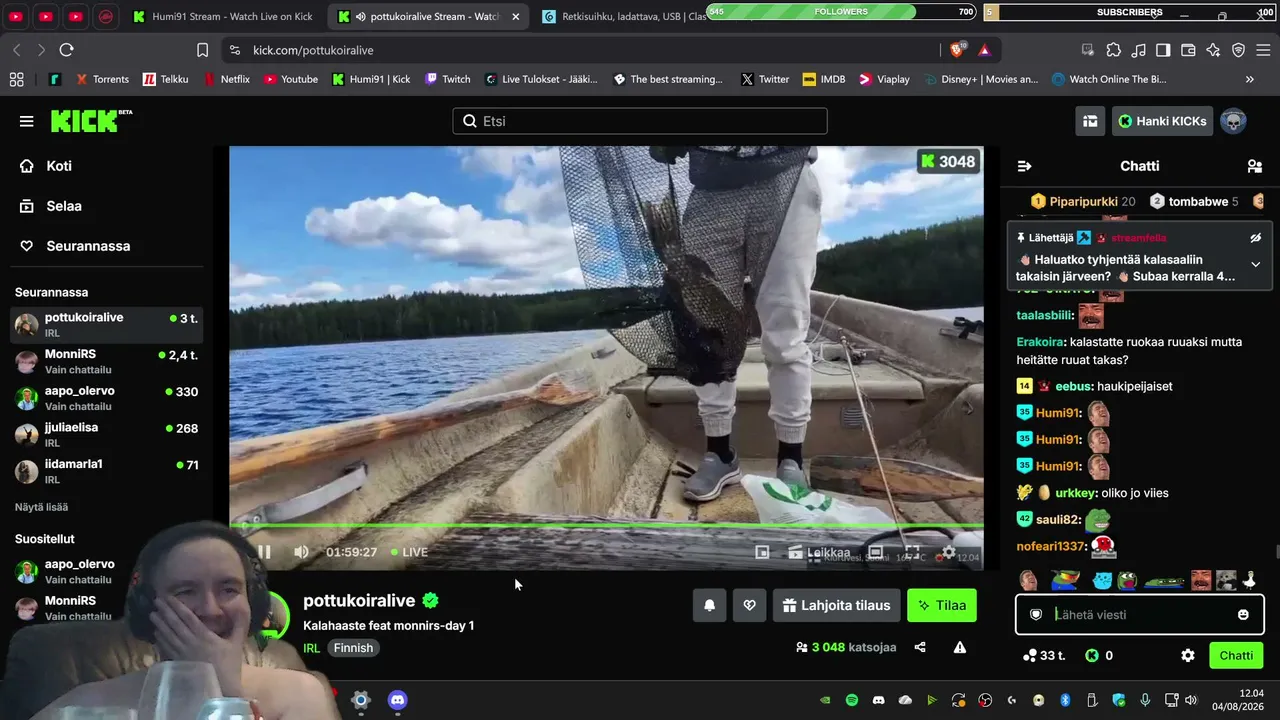The width and height of the screenshot is (1280, 720).
Task: Unfollow channel with the broken-heart button
Action: coord(749,605)
